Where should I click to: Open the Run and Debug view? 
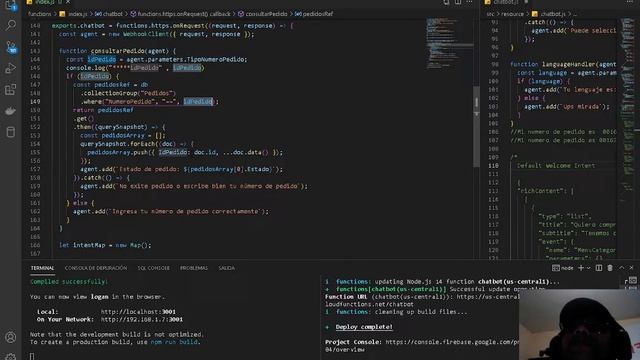pos(11,68)
